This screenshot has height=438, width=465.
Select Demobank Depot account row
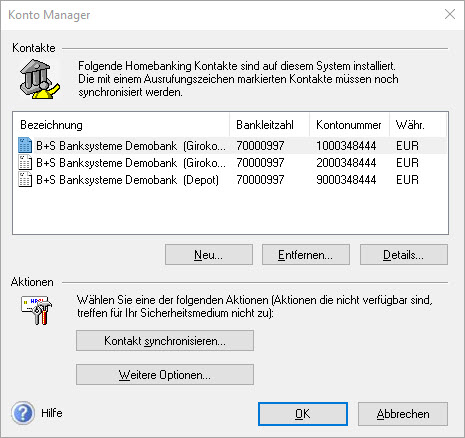(230, 180)
